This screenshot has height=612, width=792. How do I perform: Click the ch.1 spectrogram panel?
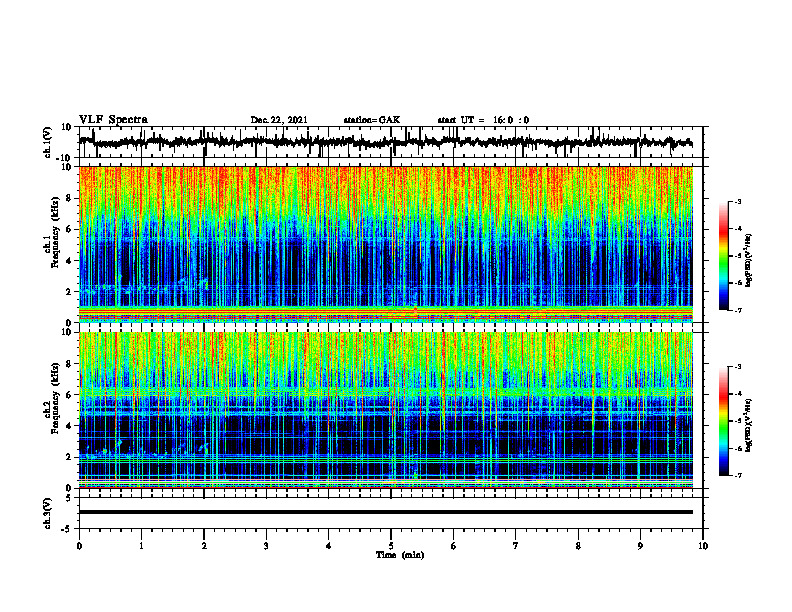386,244
